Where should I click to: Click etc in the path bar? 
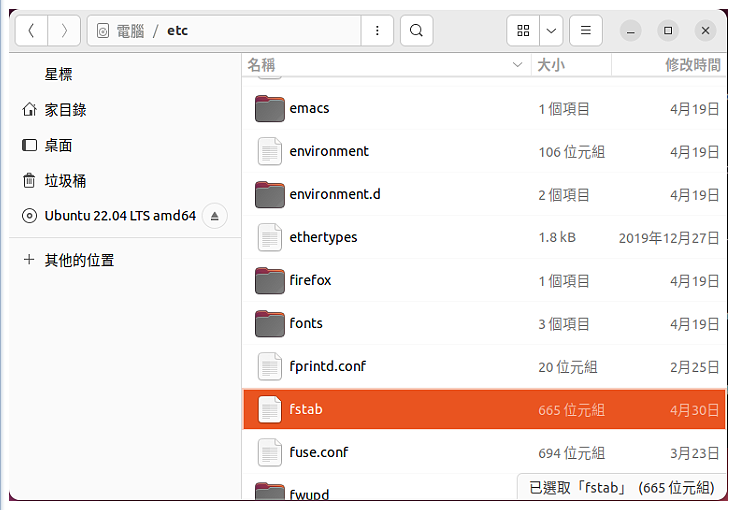(x=177, y=31)
